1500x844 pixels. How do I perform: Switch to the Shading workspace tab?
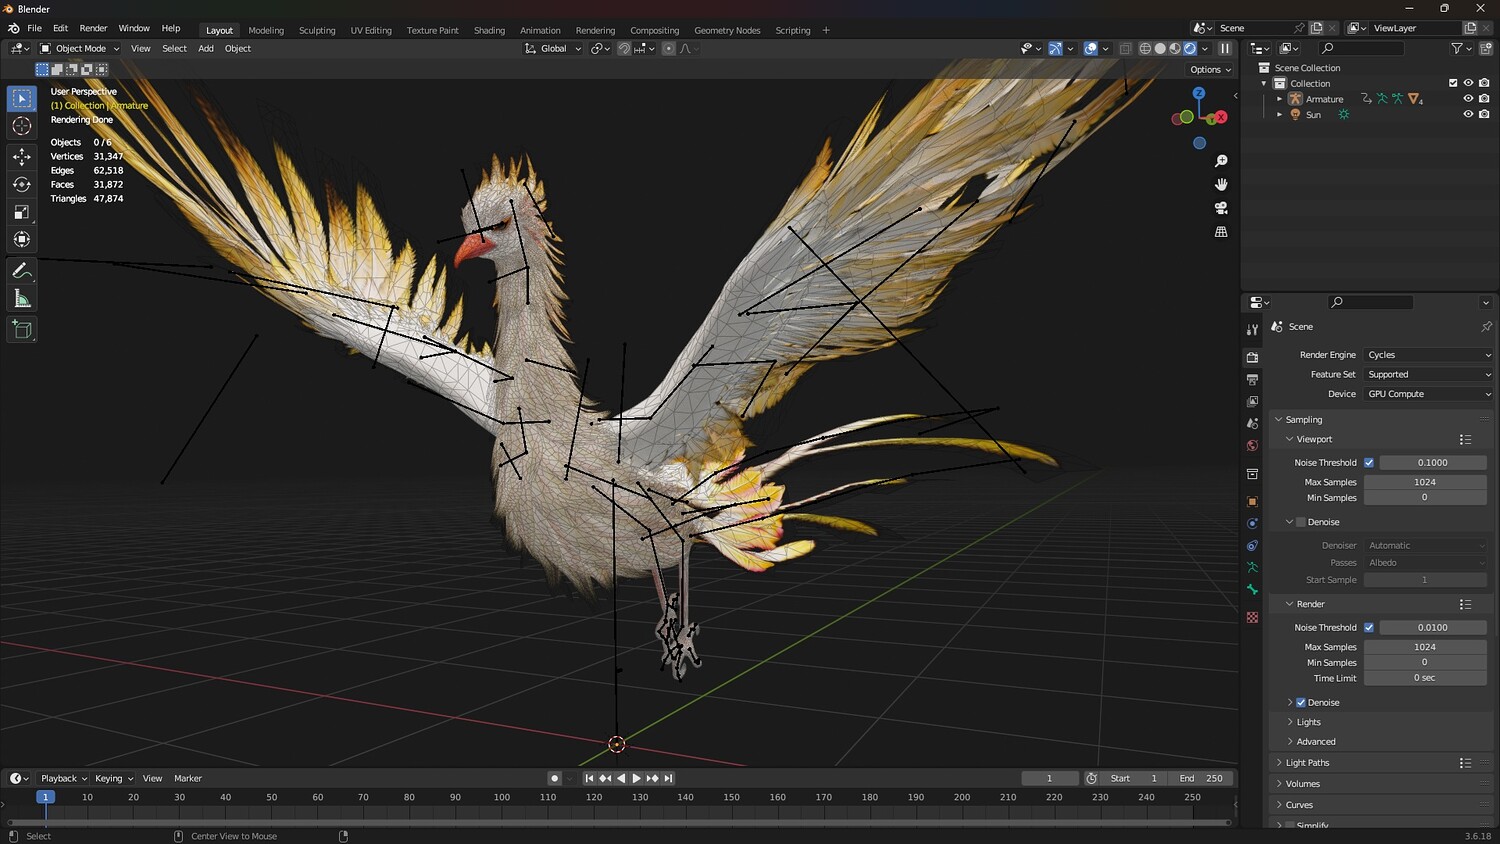tap(489, 30)
